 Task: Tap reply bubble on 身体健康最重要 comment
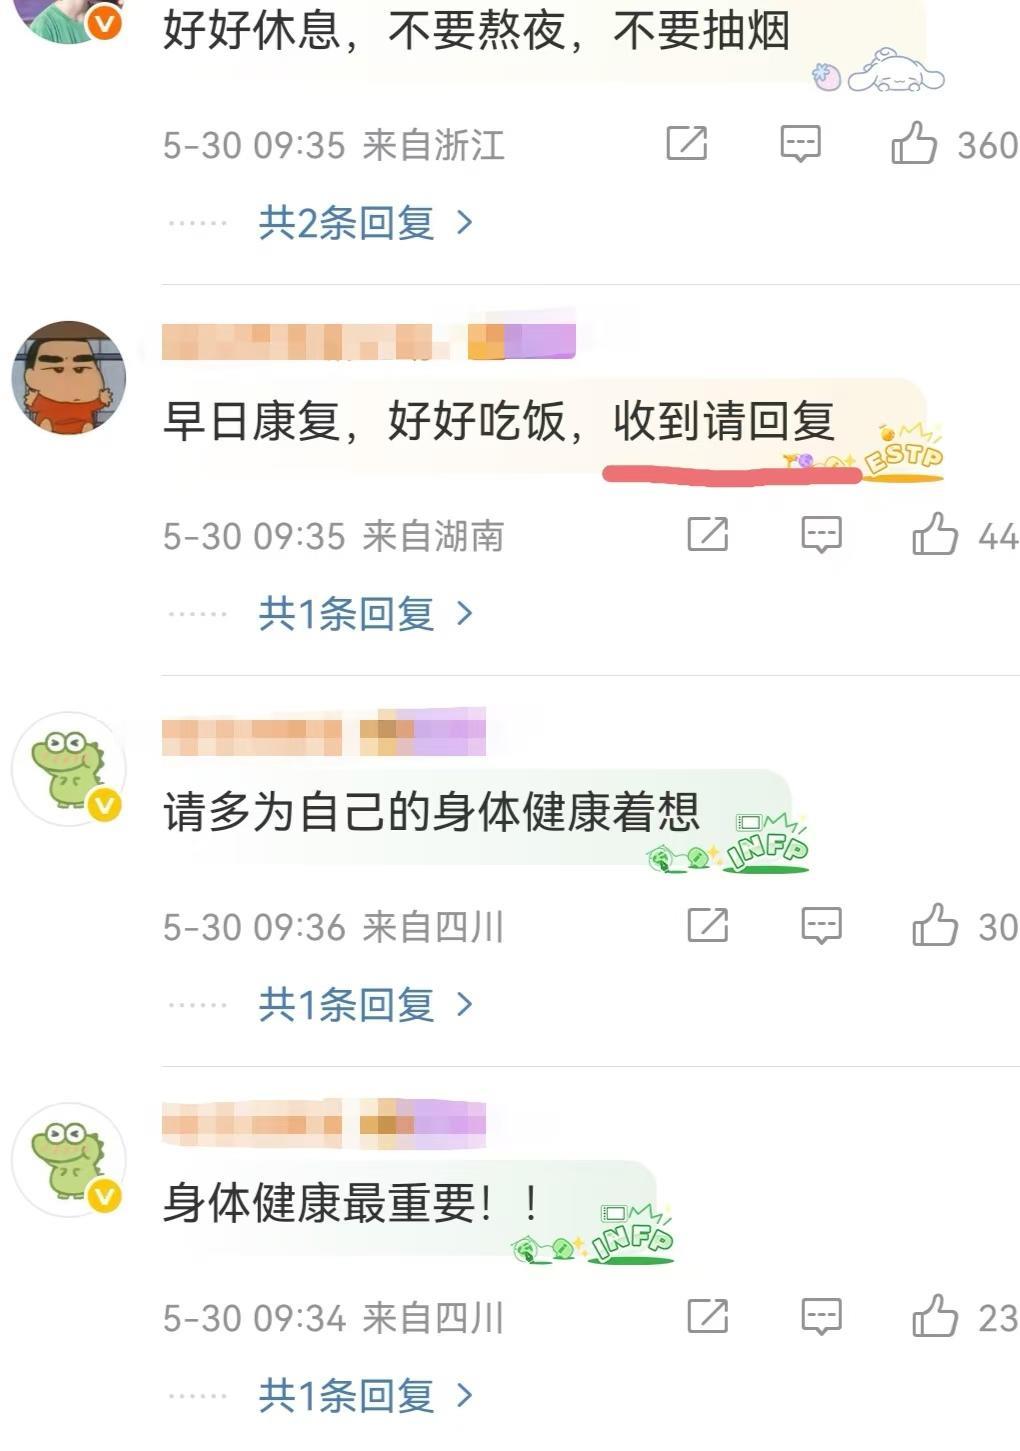click(x=822, y=1318)
